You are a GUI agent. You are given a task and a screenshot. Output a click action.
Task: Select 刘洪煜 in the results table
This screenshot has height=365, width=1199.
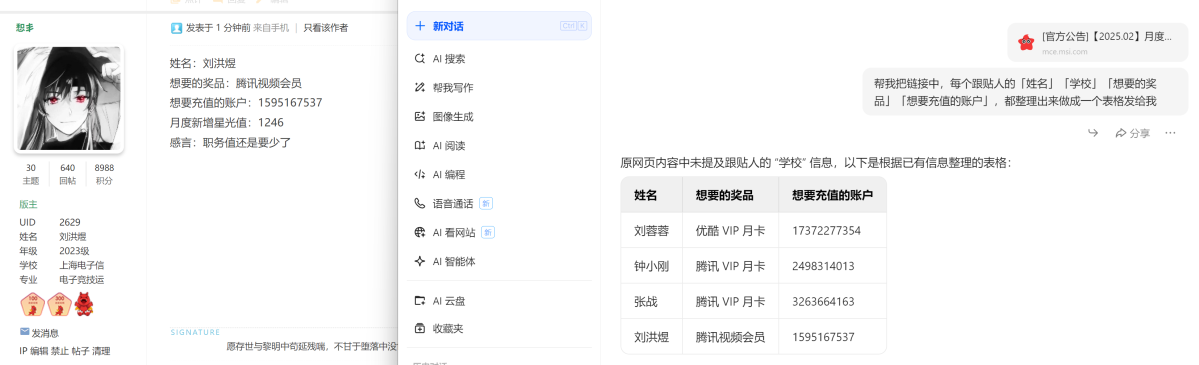(x=651, y=337)
